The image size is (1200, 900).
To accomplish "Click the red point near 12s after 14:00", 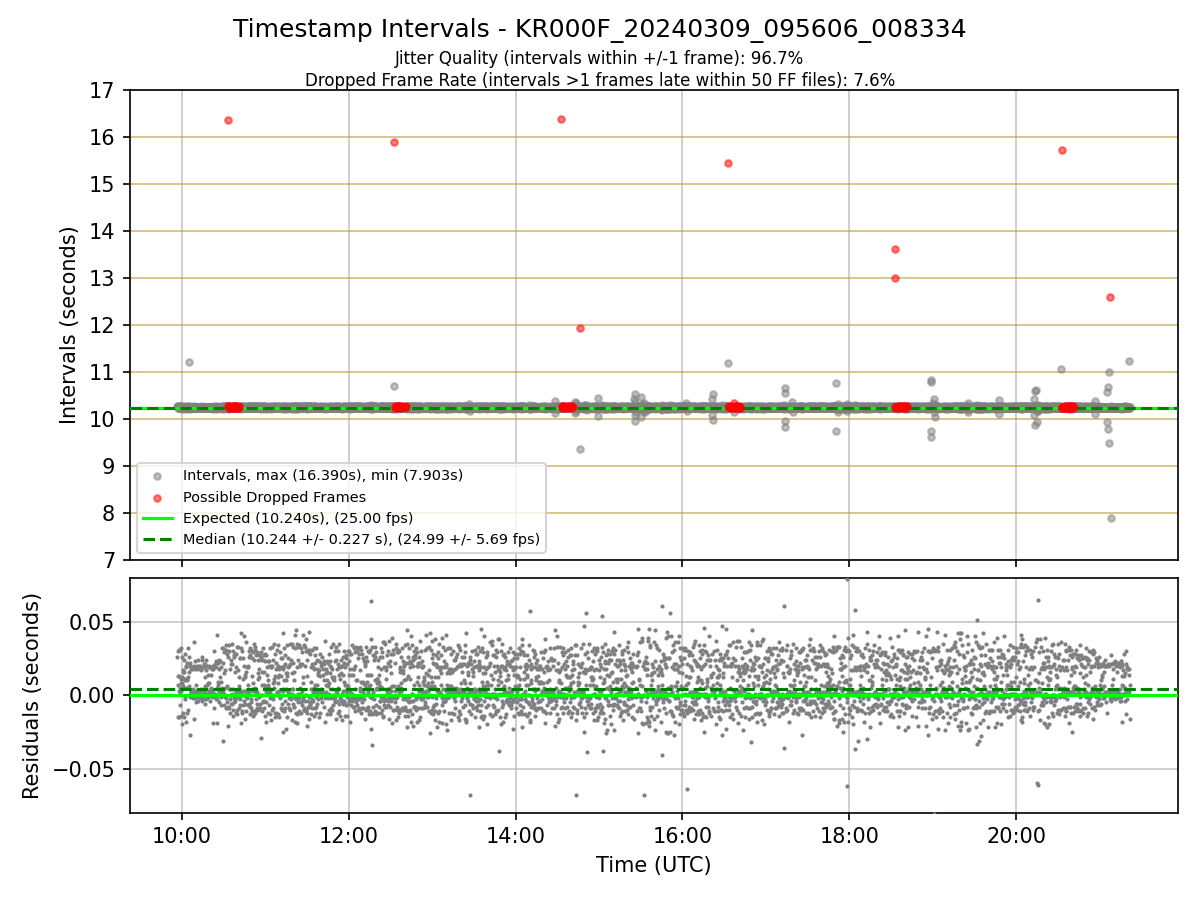I will click(580, 328).
